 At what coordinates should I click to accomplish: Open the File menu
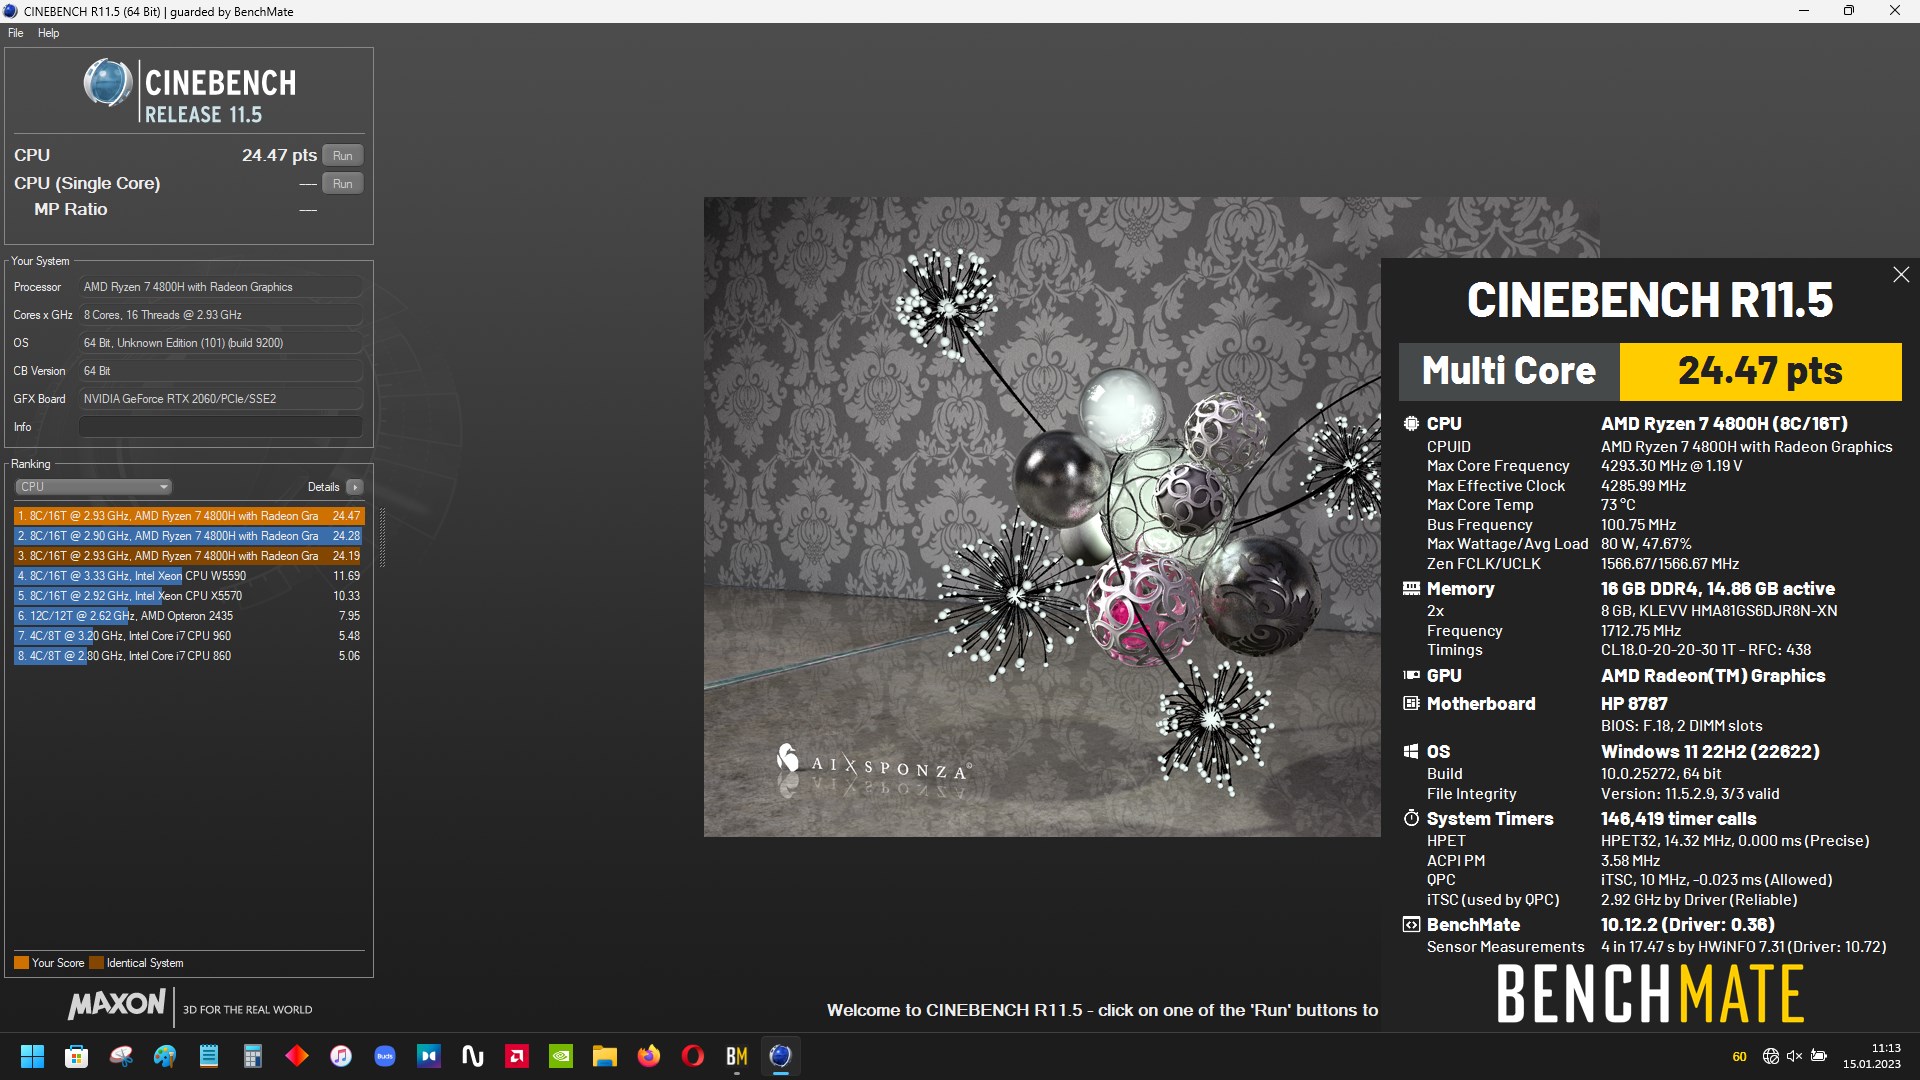point(15,33)
